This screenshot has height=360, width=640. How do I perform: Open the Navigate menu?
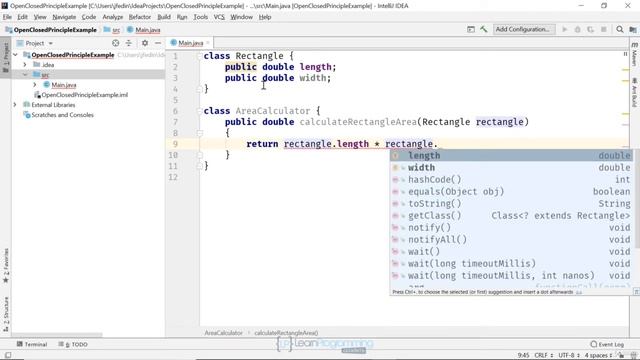64,17
